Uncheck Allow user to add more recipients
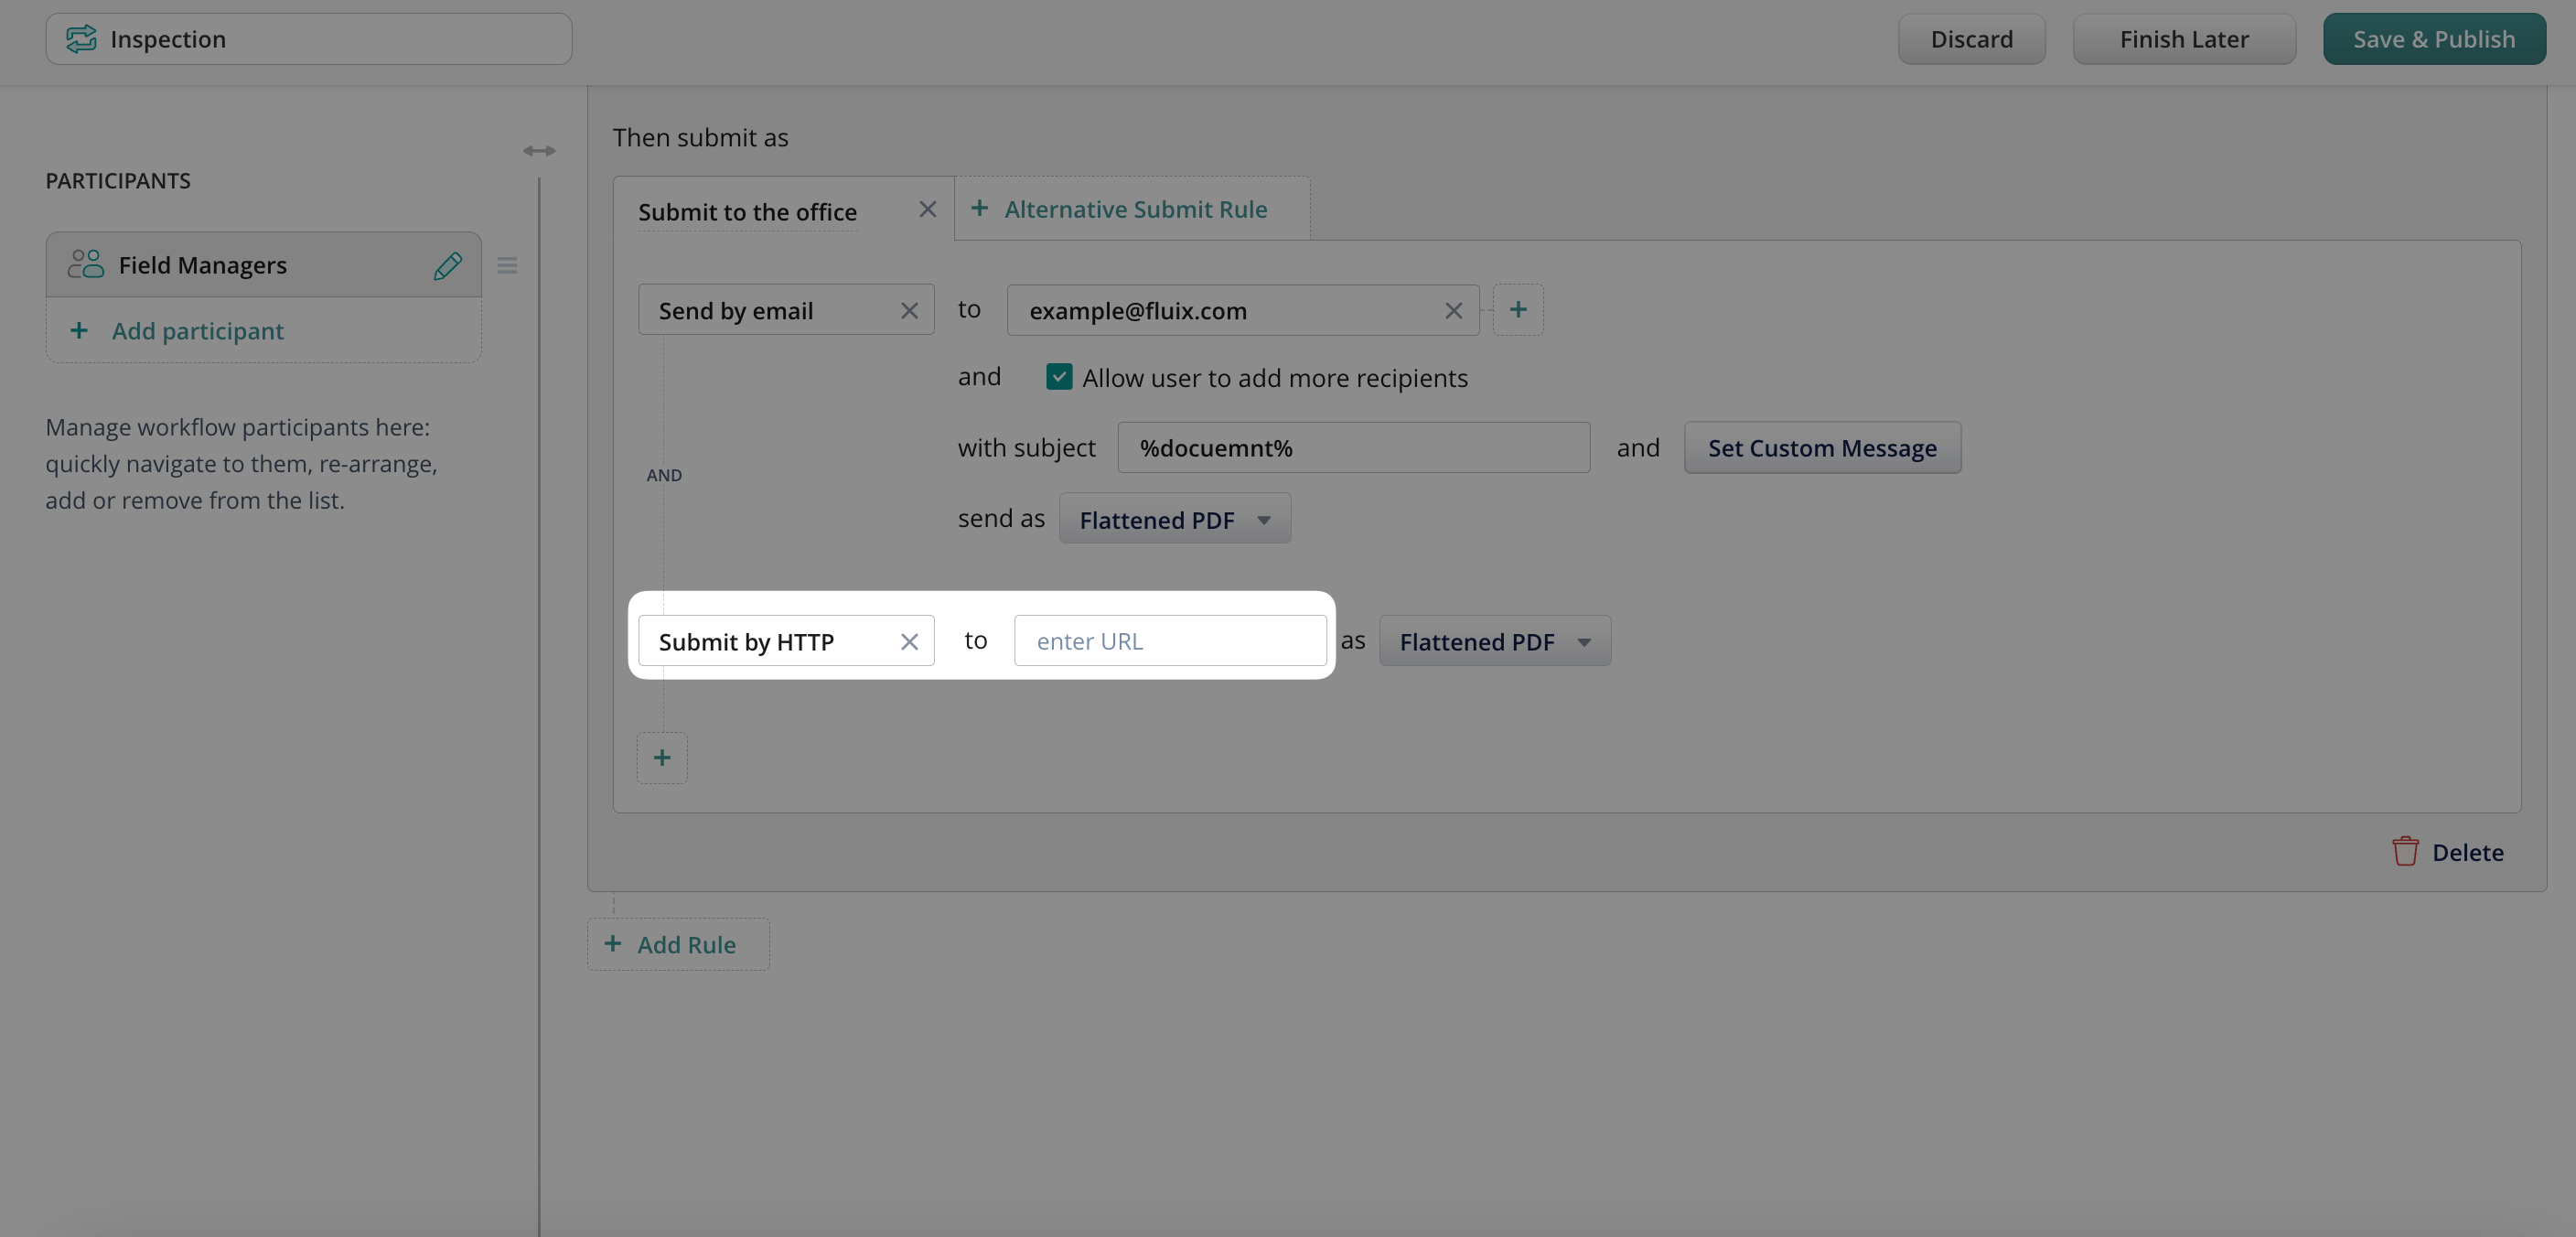The height and width of the screenshot is (1237, 2576). (1059, 377)
